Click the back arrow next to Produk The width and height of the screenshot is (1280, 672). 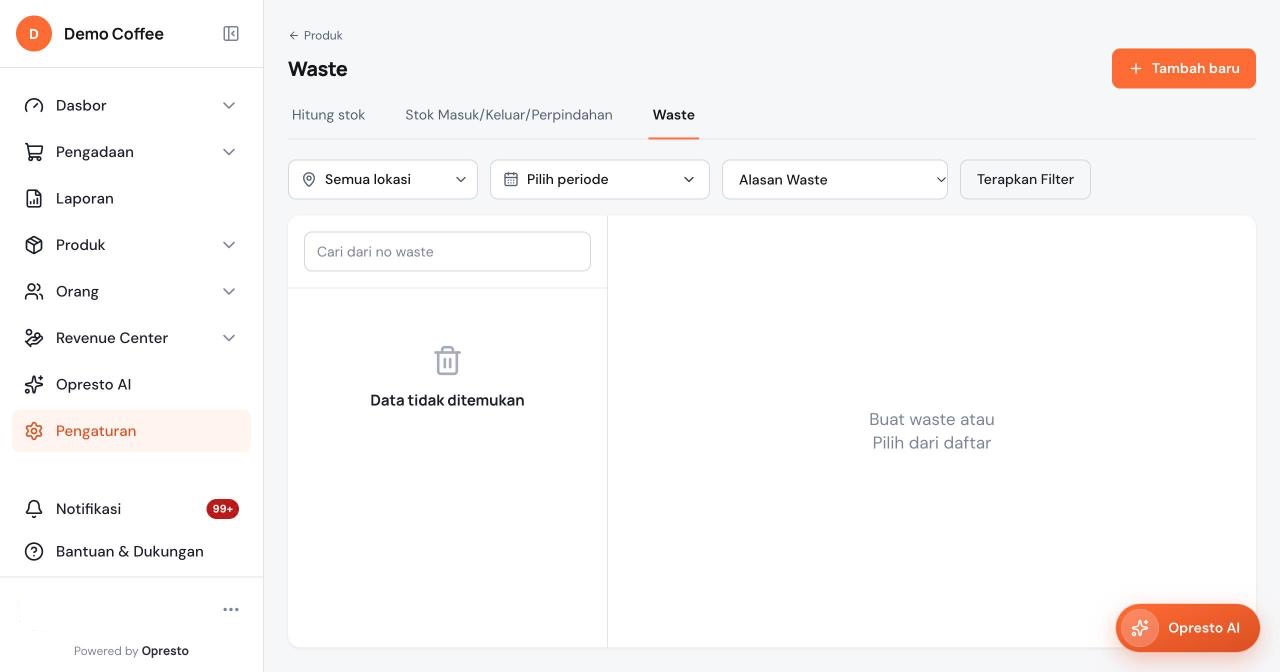(x=294, y=36)
